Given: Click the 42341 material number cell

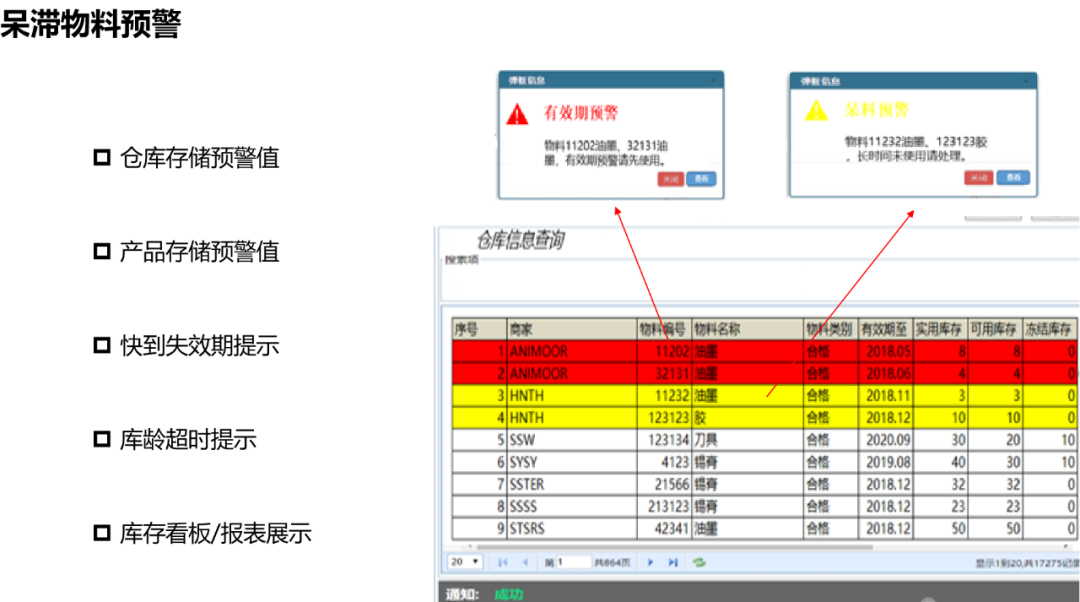Looking at the screenshot, I should coord(664,528).
